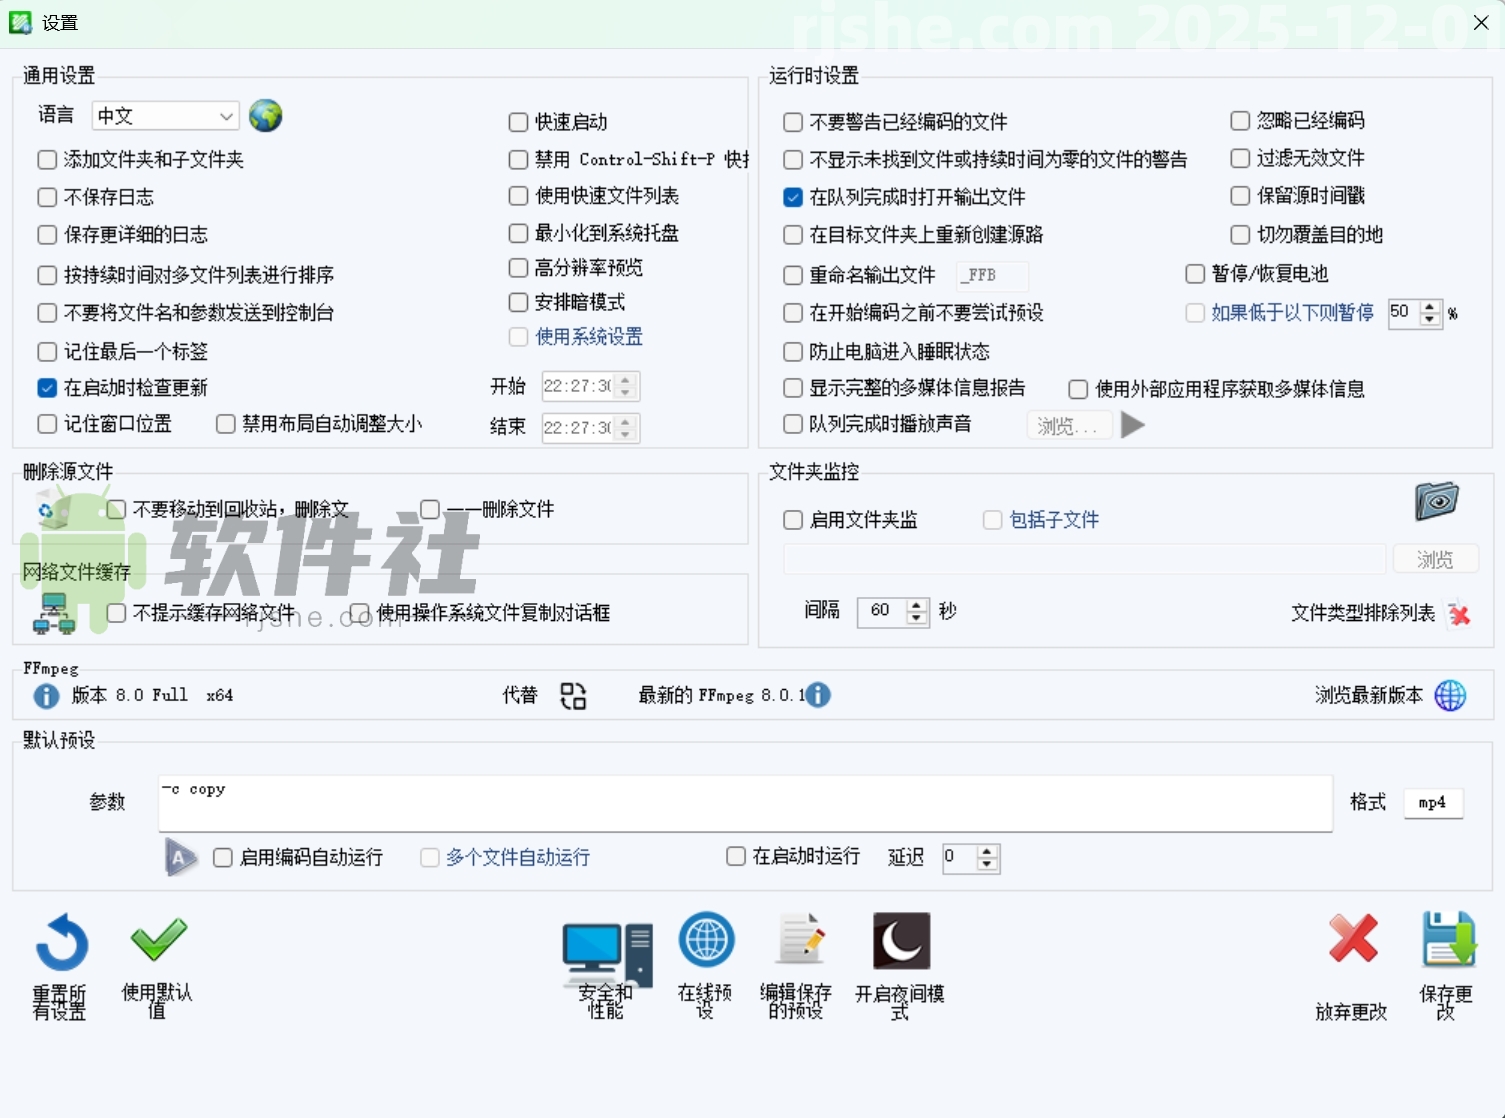Click the alternate FFmpeg swap icon
1505x1118 pixels.
573,695
